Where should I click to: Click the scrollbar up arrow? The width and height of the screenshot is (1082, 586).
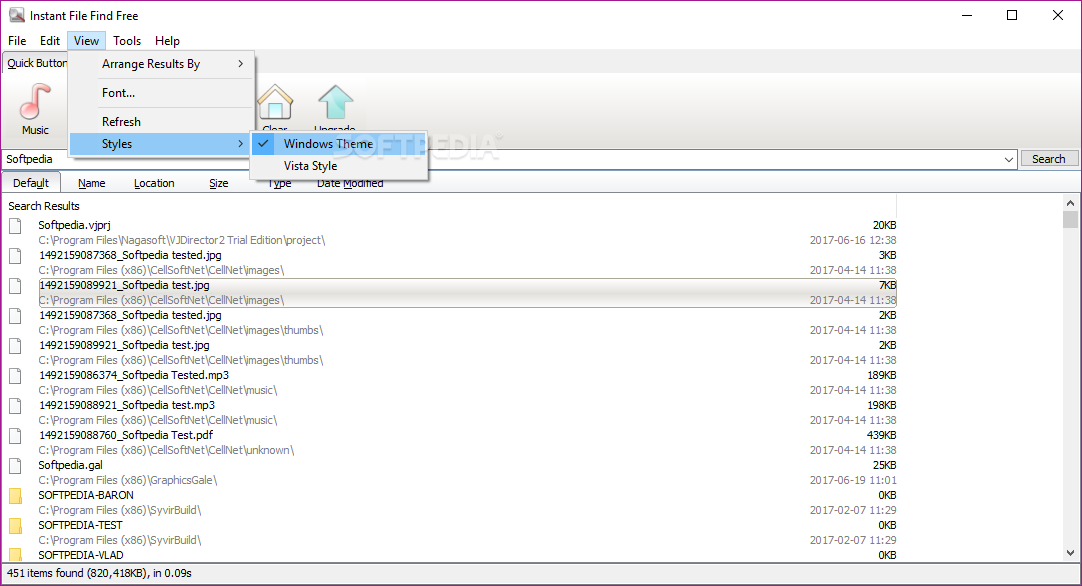pyautogui.click(x=1070, y=203)
